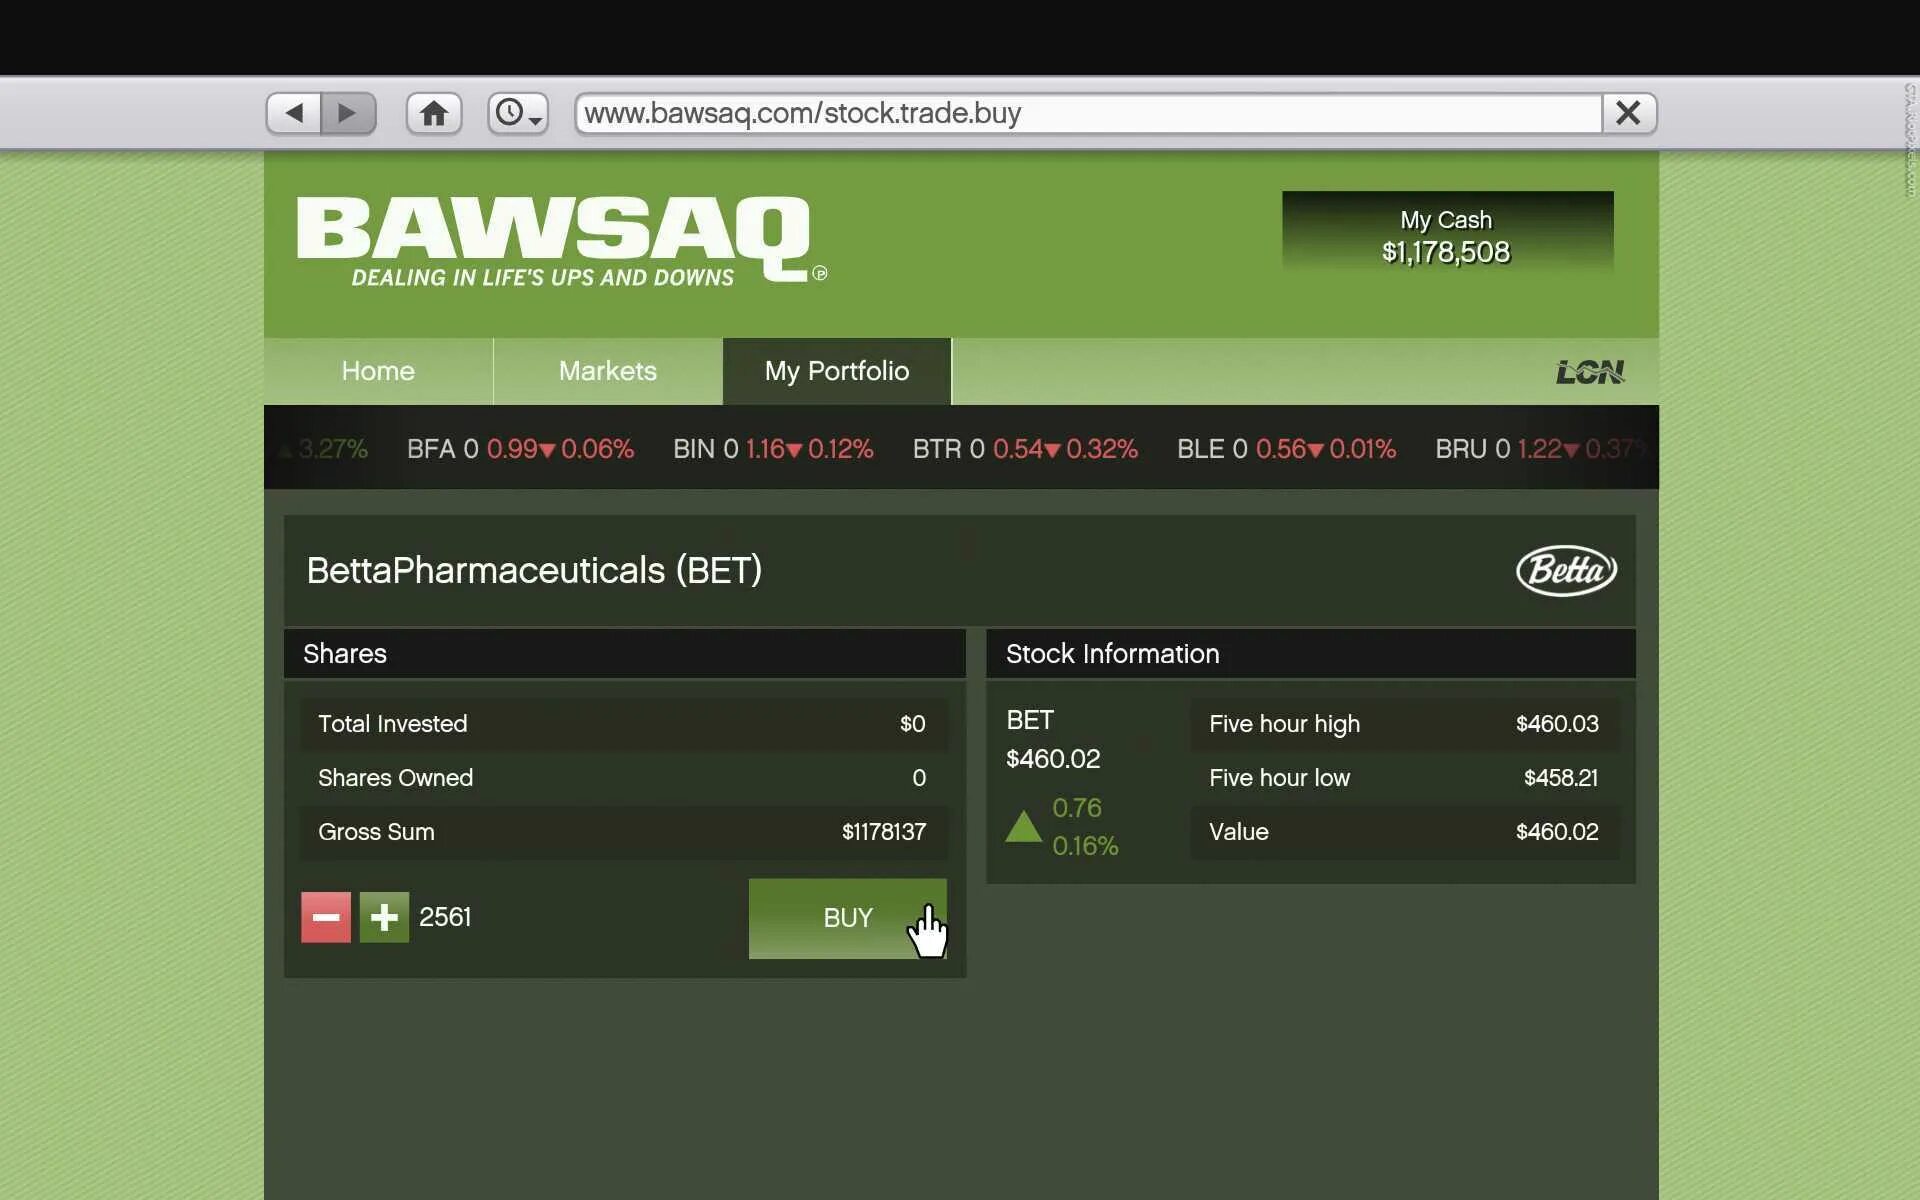
Task: Open the browser history clock dropdown
Action: (518, 113)
